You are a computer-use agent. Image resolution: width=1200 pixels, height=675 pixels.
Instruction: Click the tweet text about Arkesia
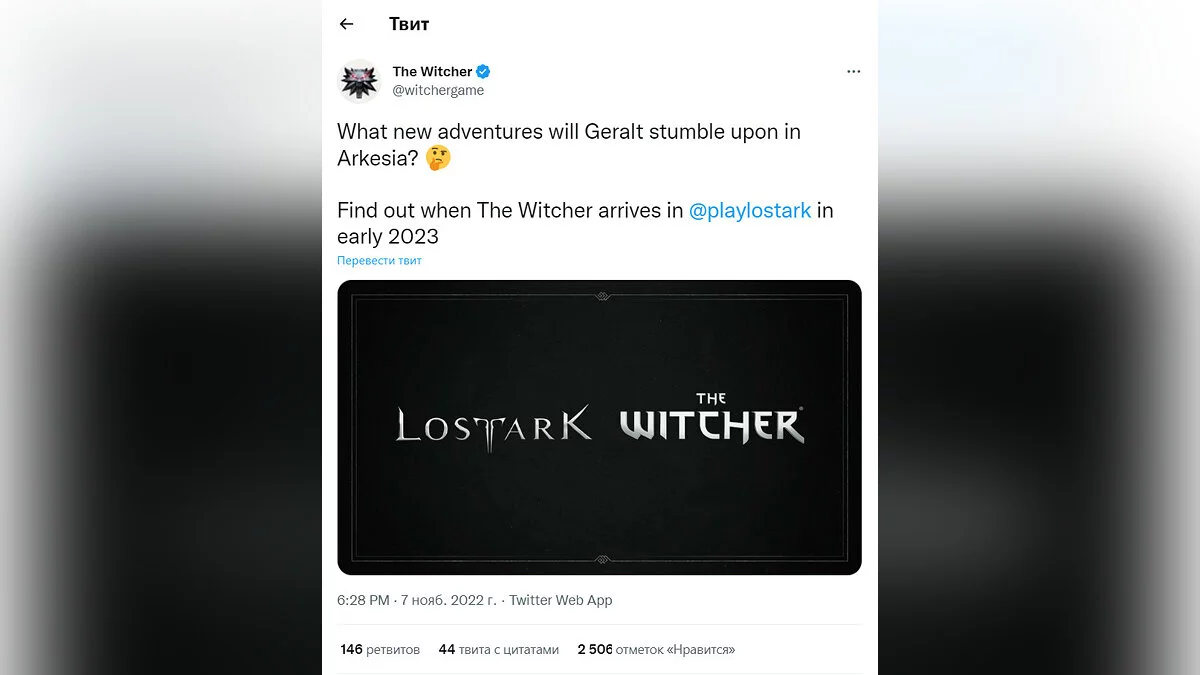(x=568, y=132)
